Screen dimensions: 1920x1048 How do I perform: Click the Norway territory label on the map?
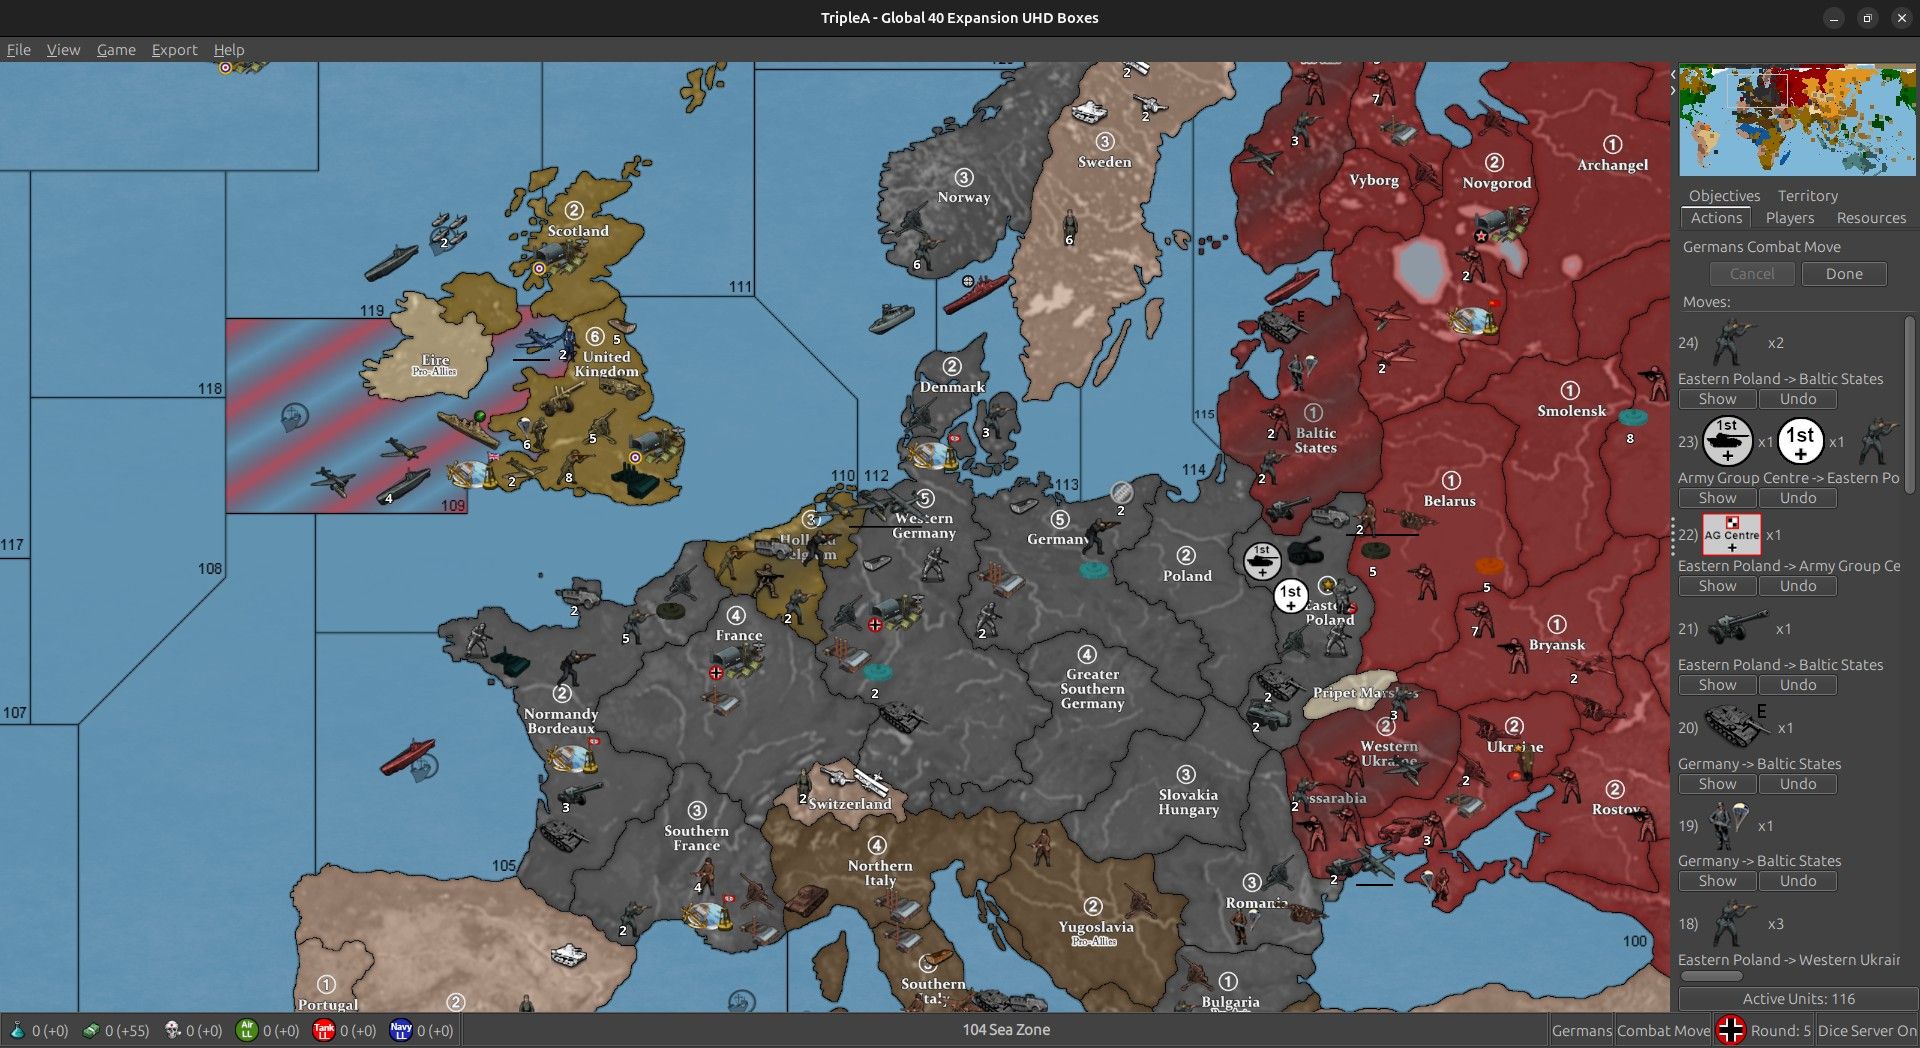[964, 197]
